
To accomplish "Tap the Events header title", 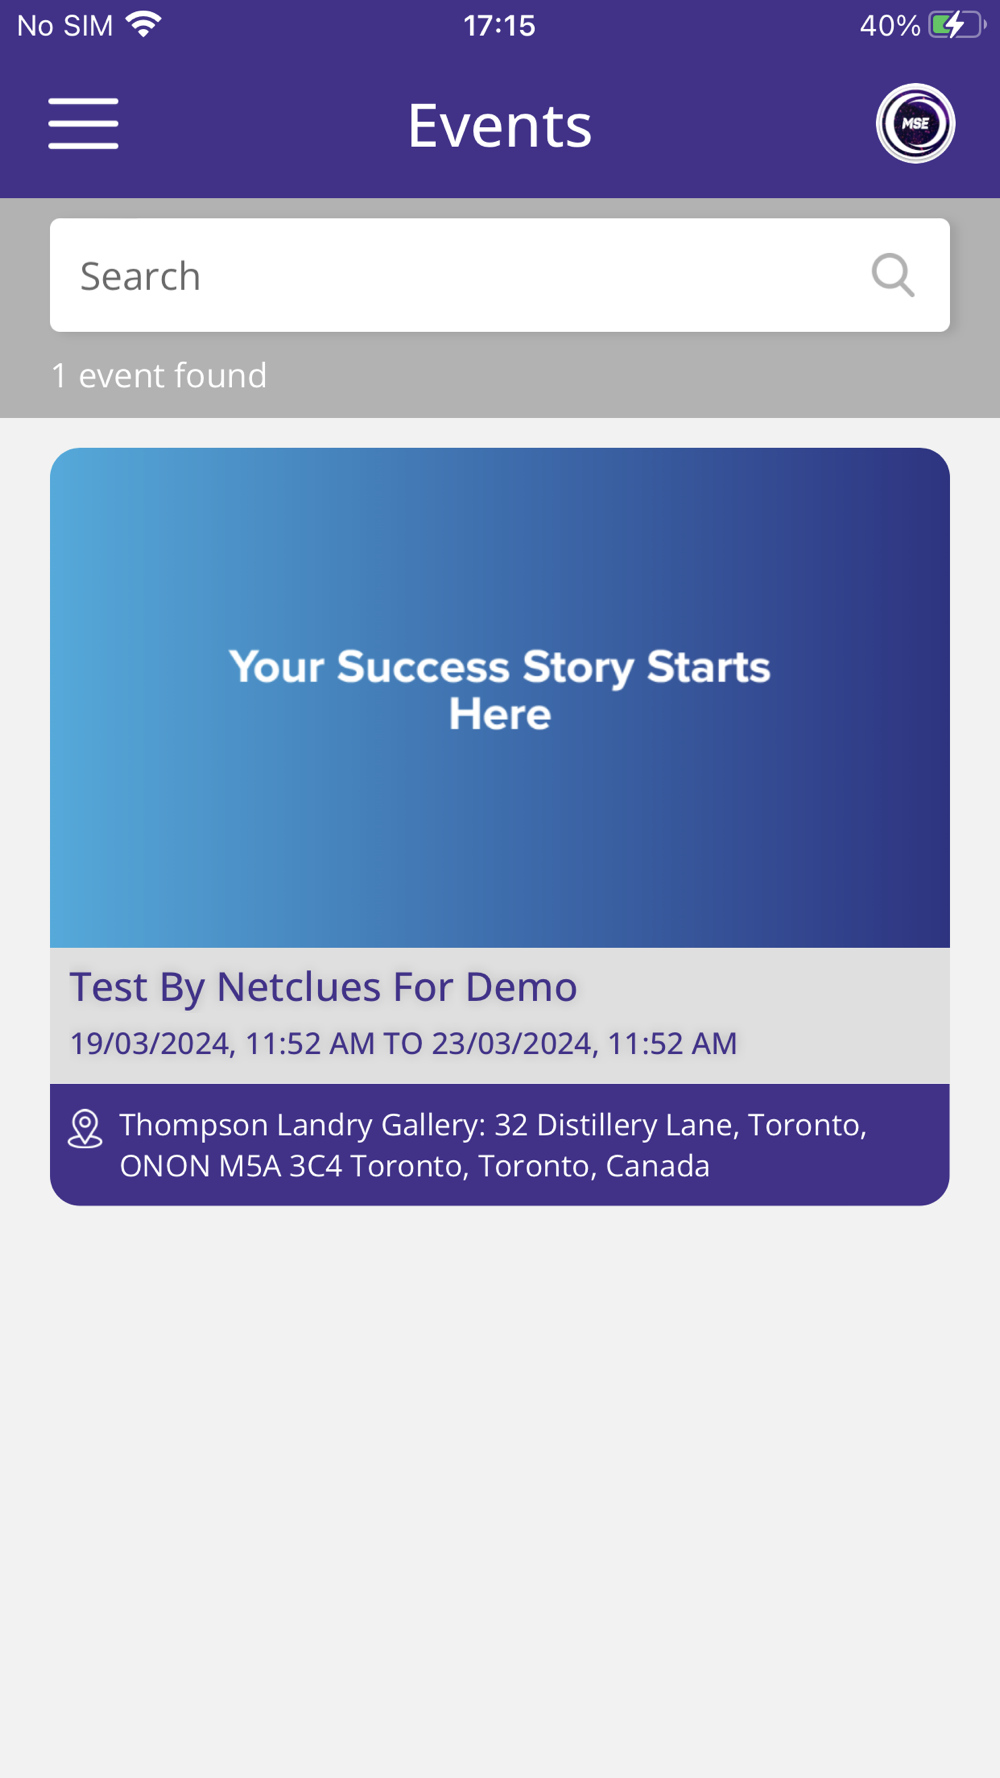I will click(x=500, y=125).
